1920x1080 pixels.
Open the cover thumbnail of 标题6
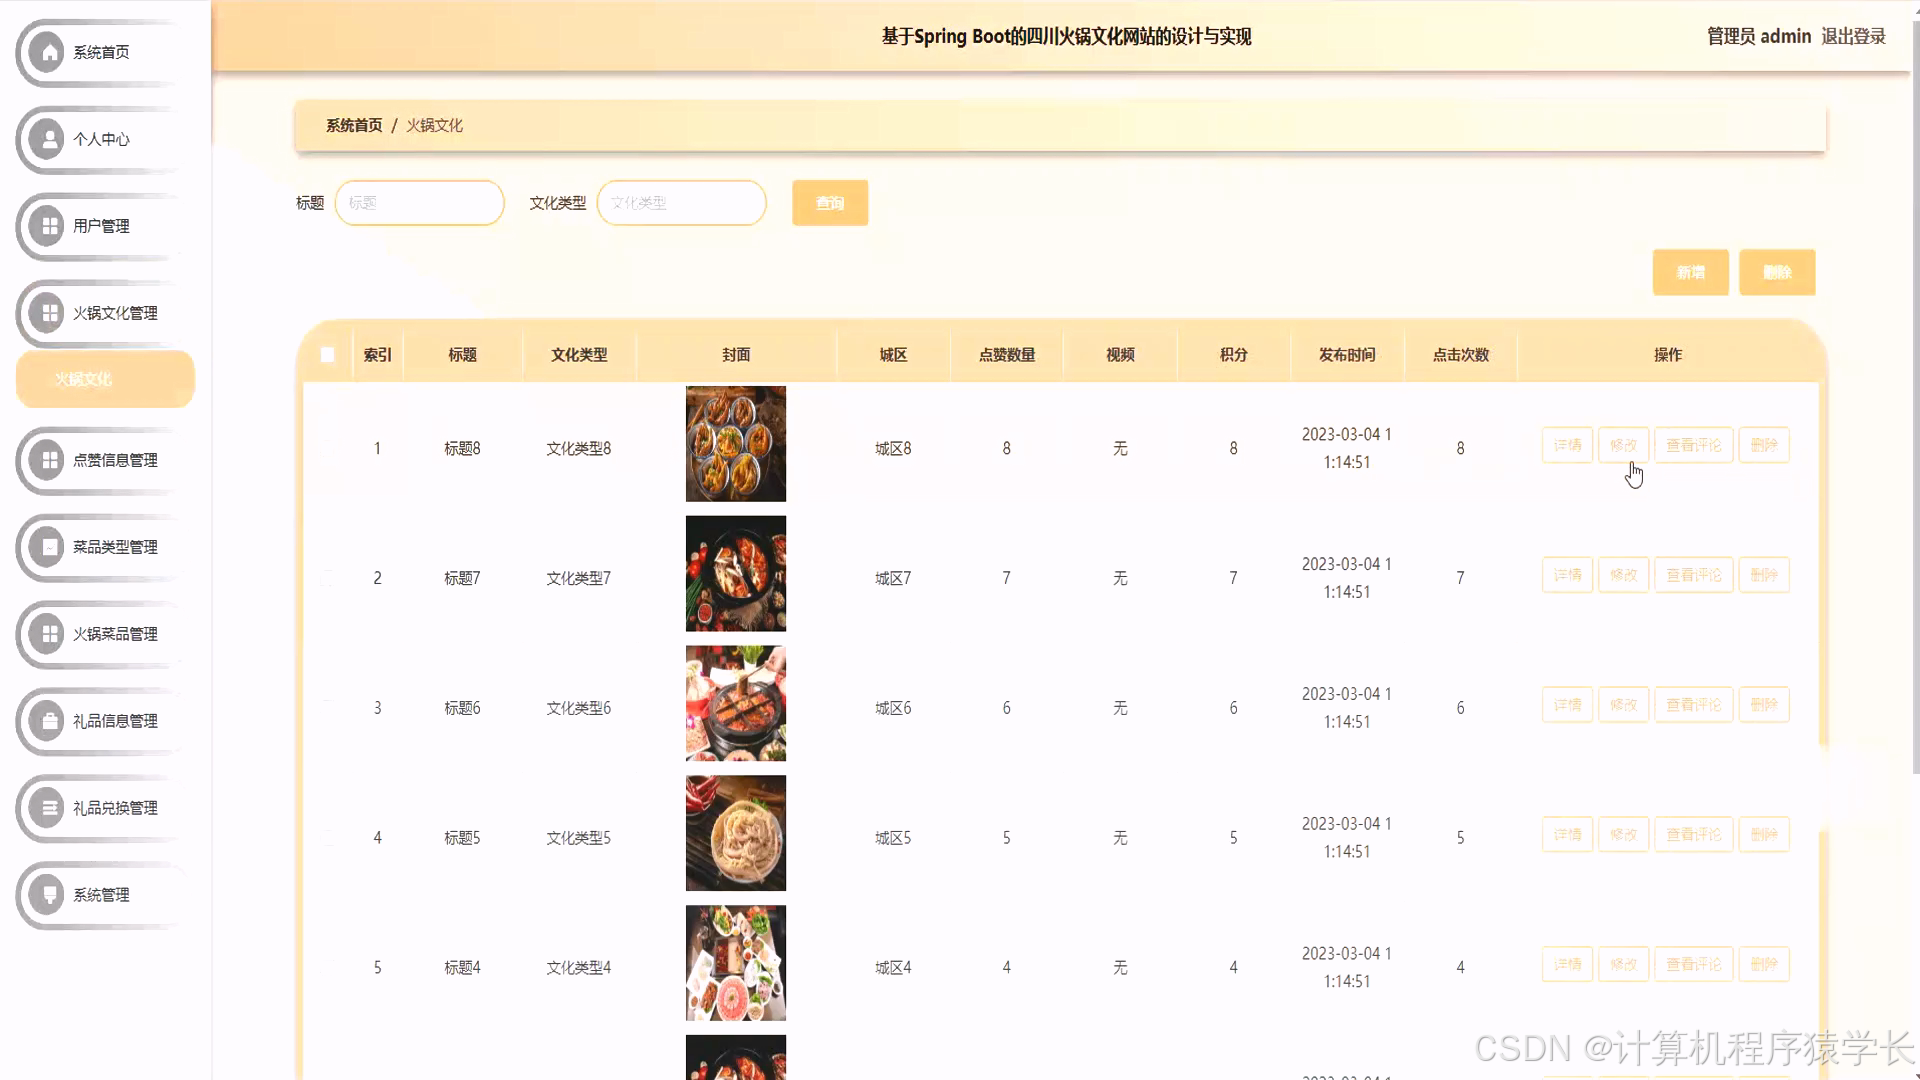click(735, 703)
